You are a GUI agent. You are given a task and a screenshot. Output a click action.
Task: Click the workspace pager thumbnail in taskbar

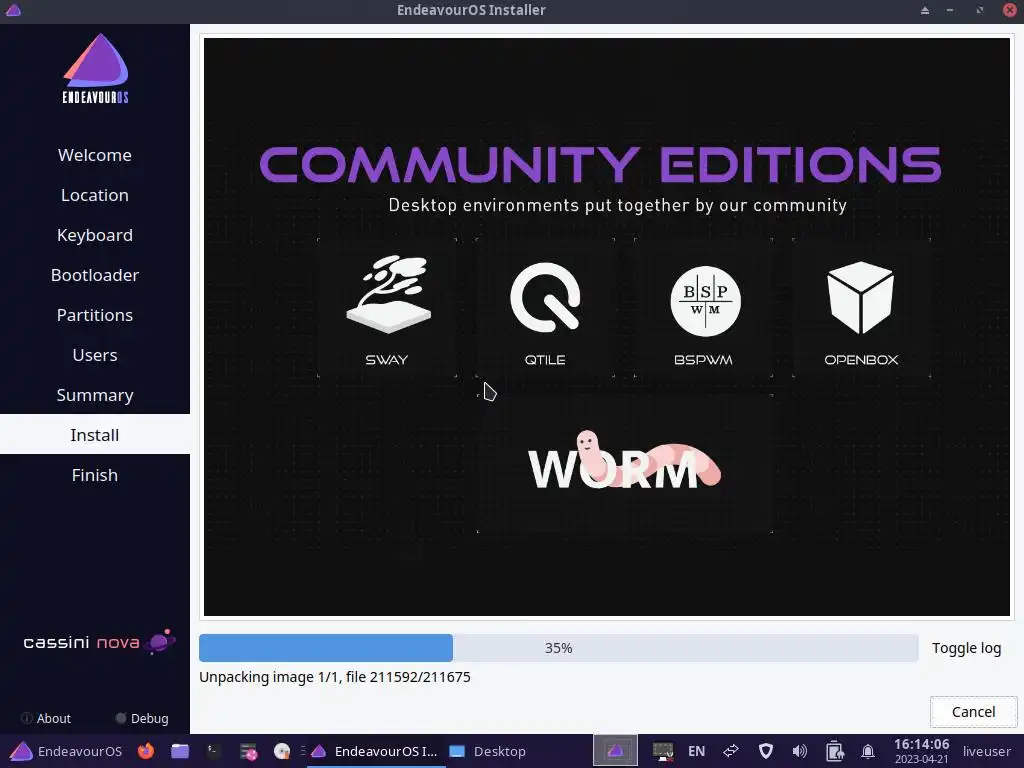pyautogui.click(x=615, y=751)
